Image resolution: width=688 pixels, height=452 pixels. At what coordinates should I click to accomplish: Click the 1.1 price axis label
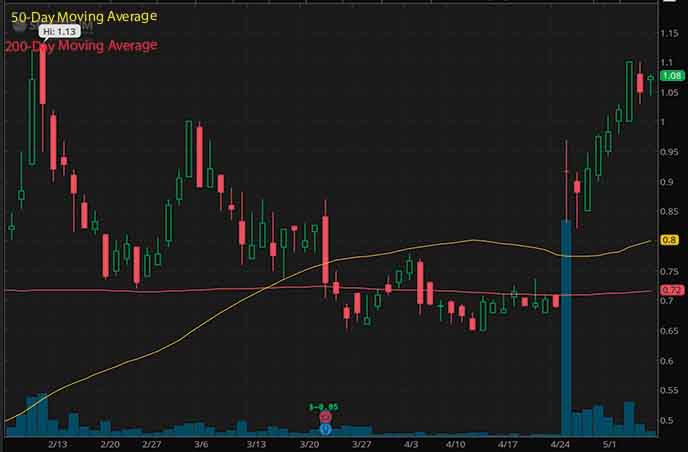click(x=666, y=63)
